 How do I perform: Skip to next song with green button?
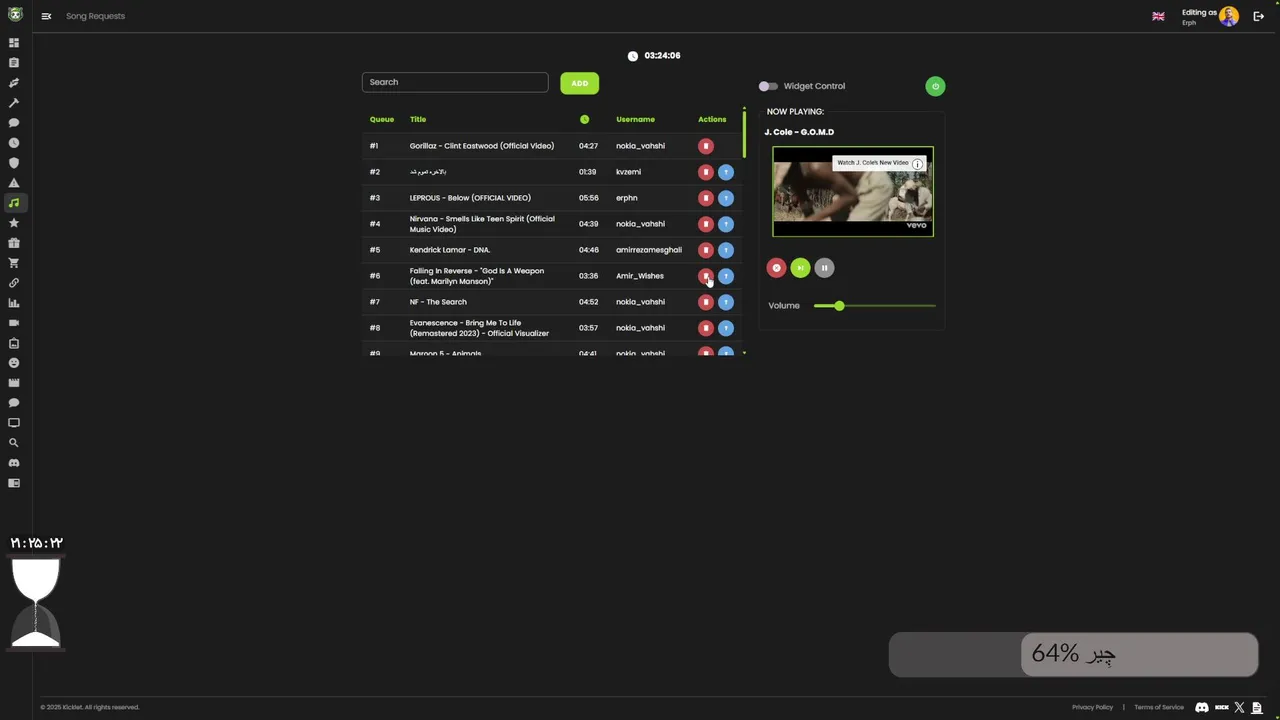800,268
